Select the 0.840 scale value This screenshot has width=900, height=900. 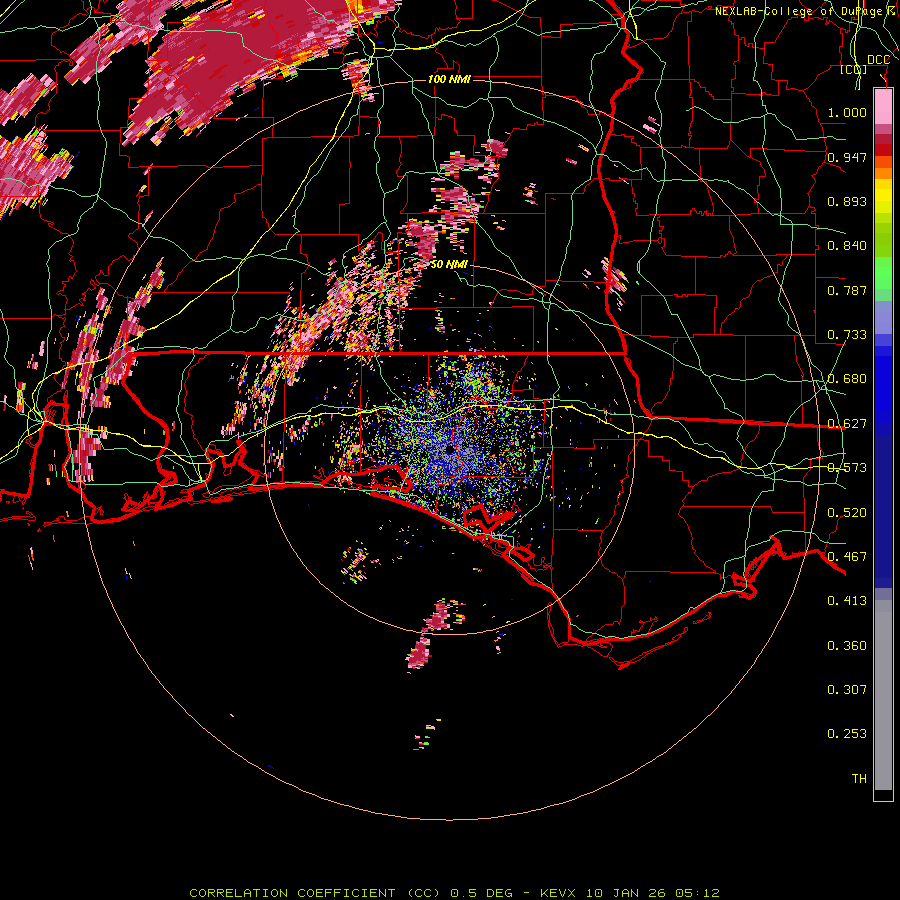point(847,246)
